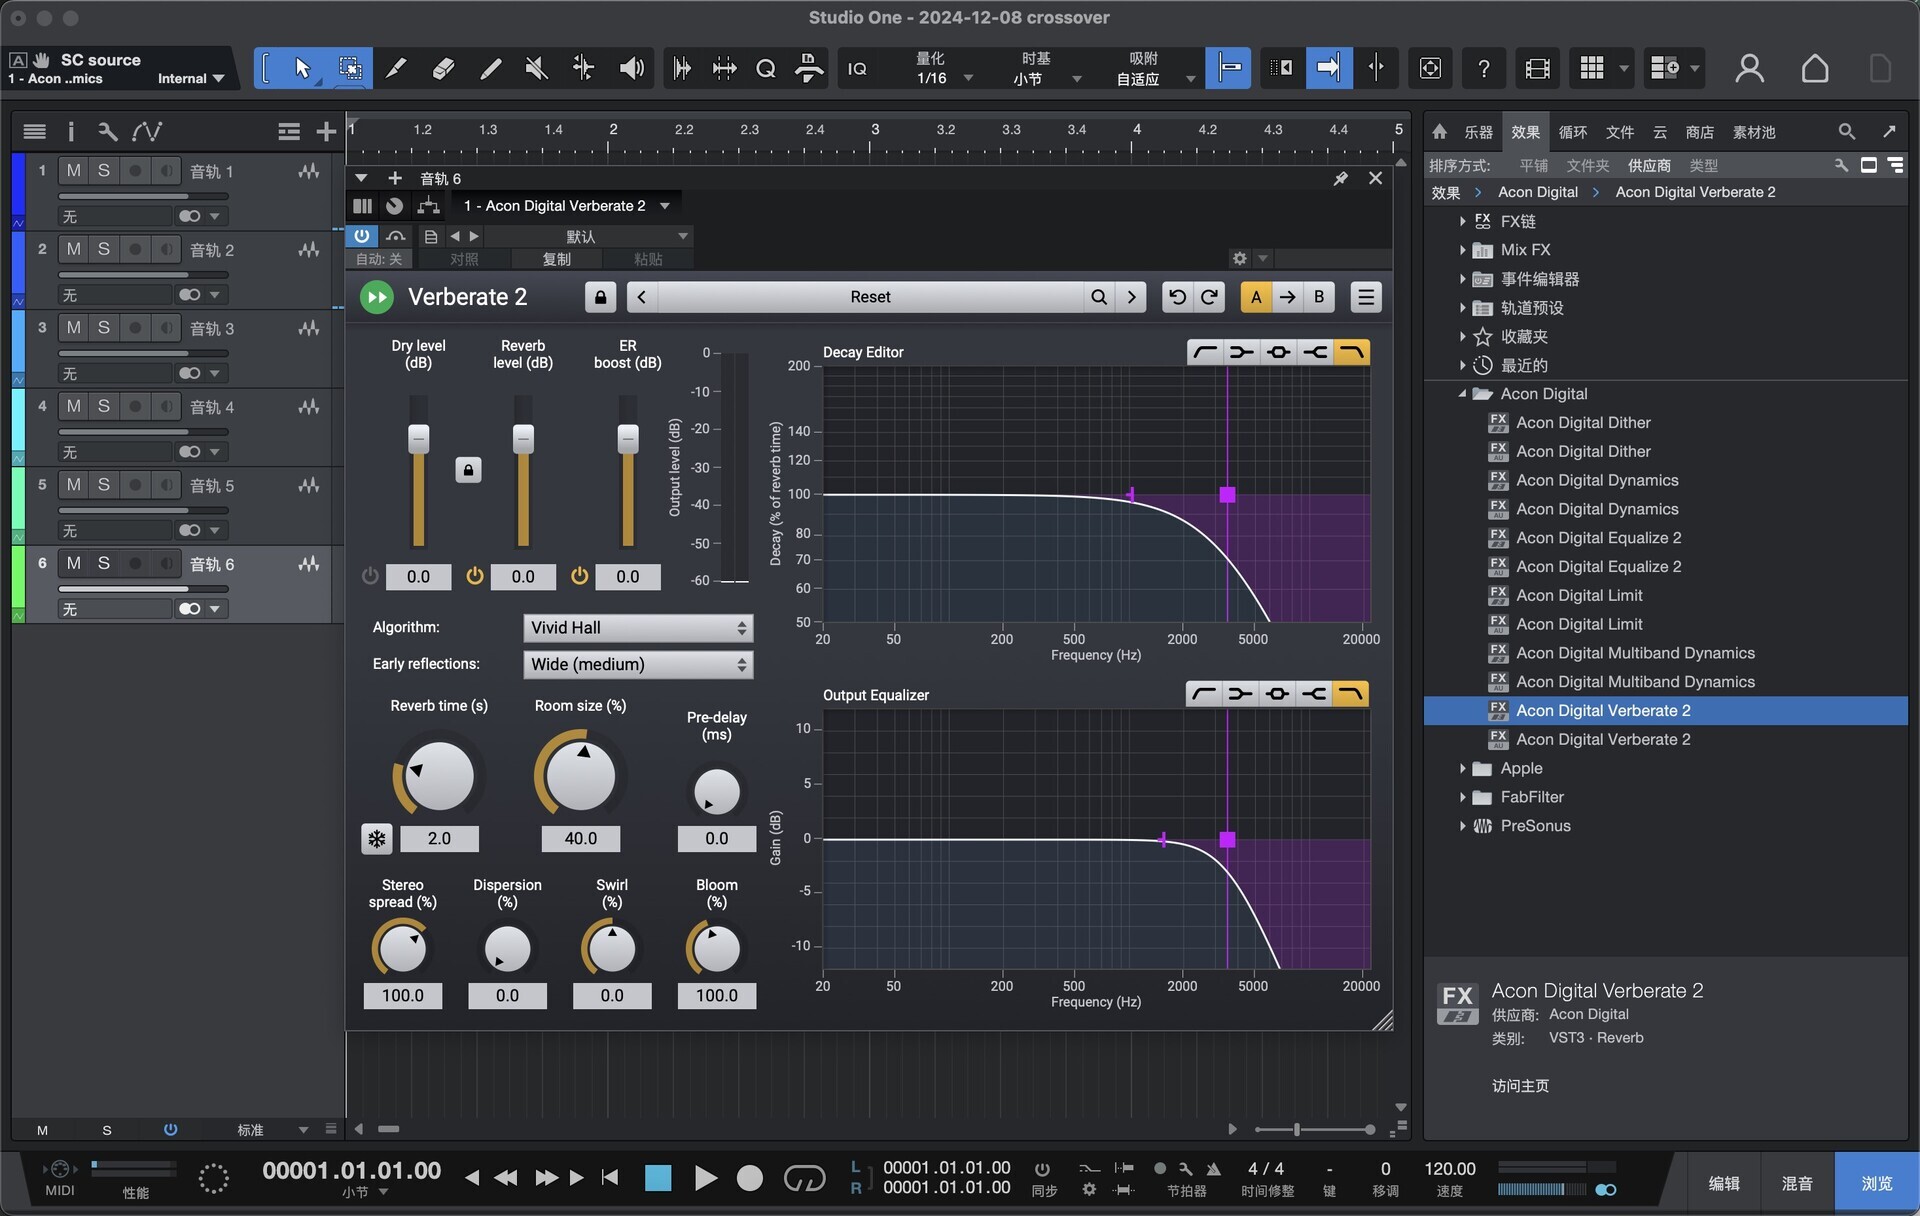
Task: Open the 混音 mix view
Action: (1797, 1183)
